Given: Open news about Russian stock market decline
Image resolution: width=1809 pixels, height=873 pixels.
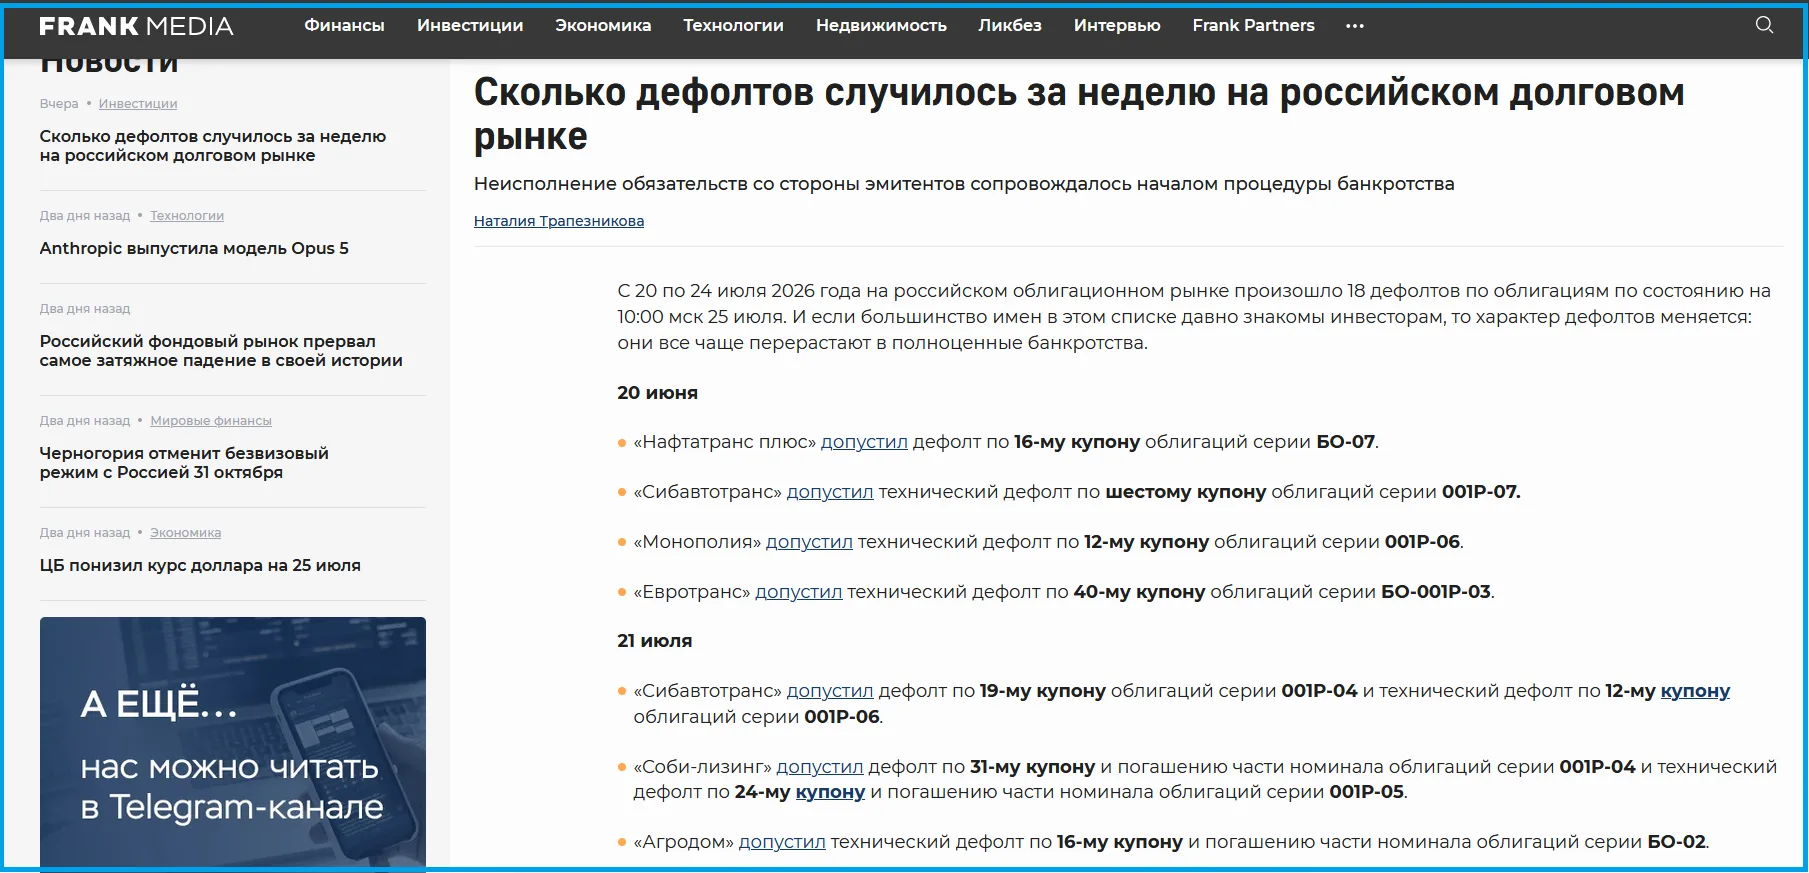Looking at the screenshot, I should (221, 351).
